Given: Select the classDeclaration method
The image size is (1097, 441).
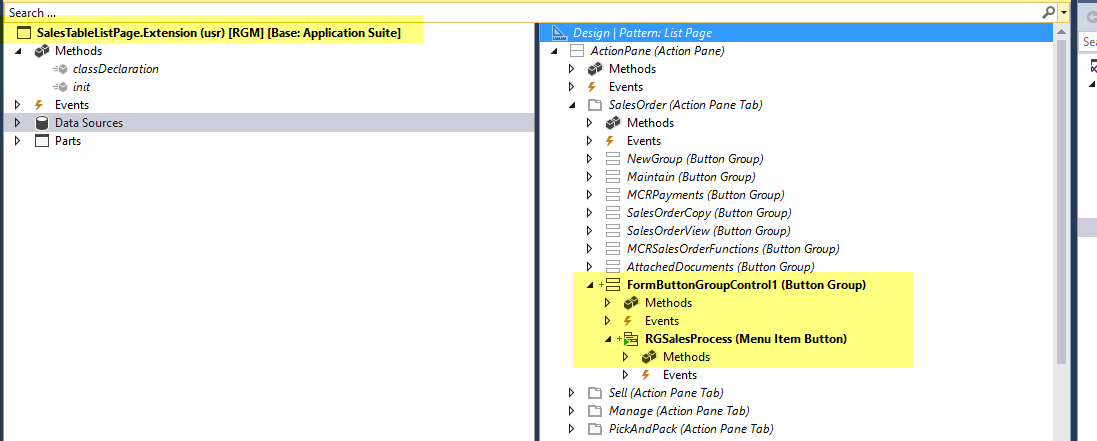Looking at the screenshot, I should coord(115,69).
